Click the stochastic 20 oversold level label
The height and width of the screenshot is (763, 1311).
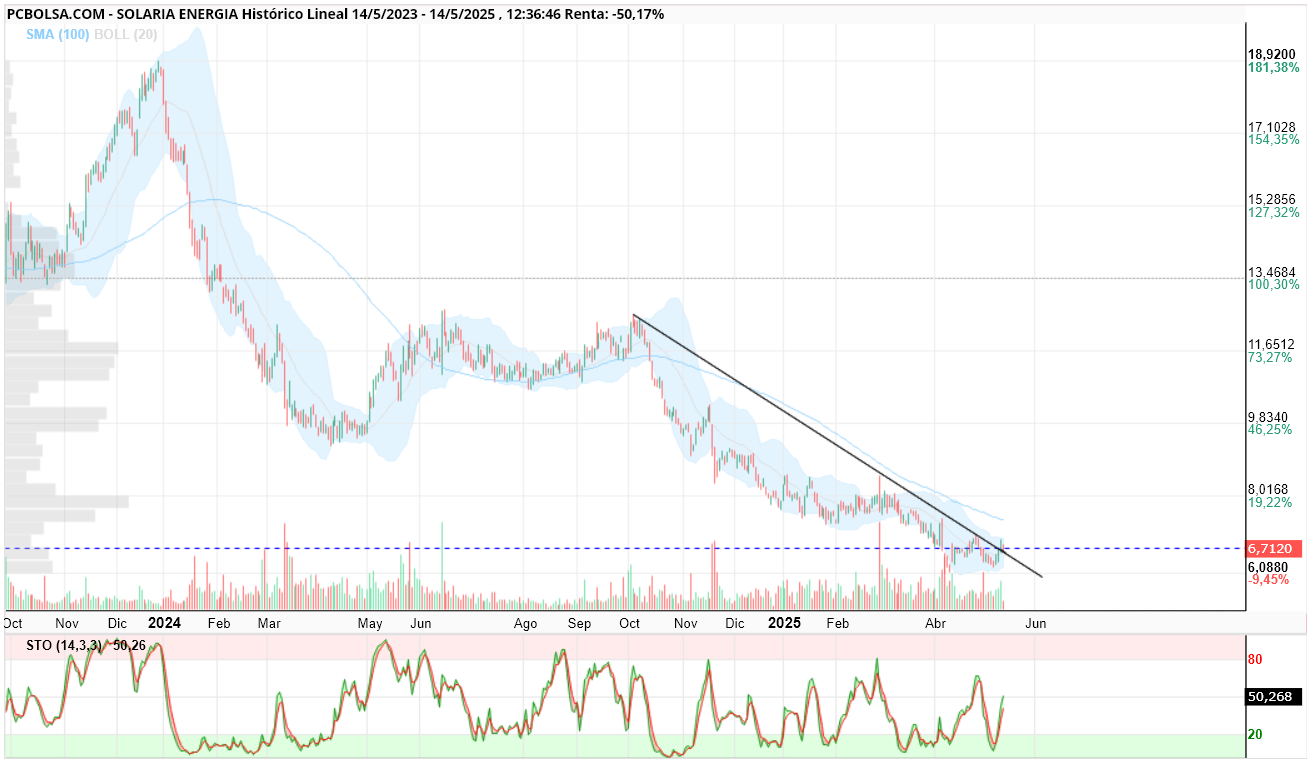coord(1255,734)
